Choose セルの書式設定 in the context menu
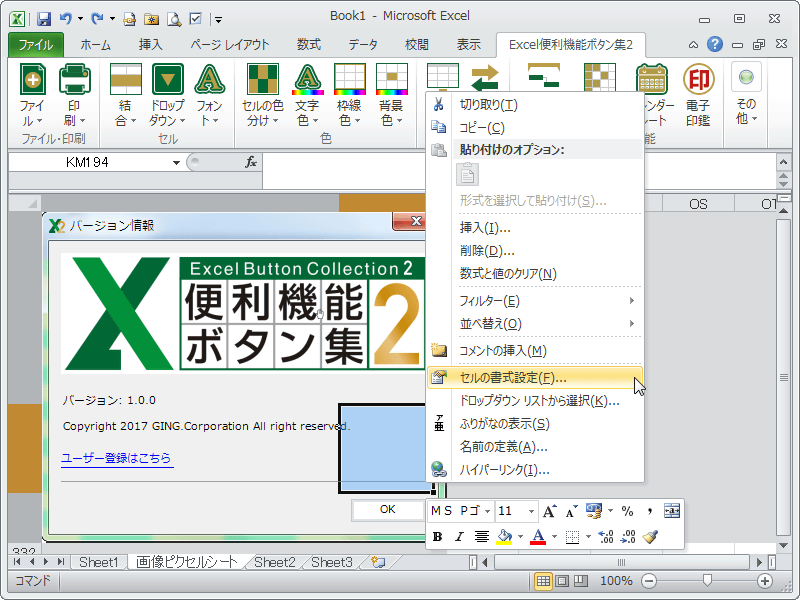 coord(535,378)
